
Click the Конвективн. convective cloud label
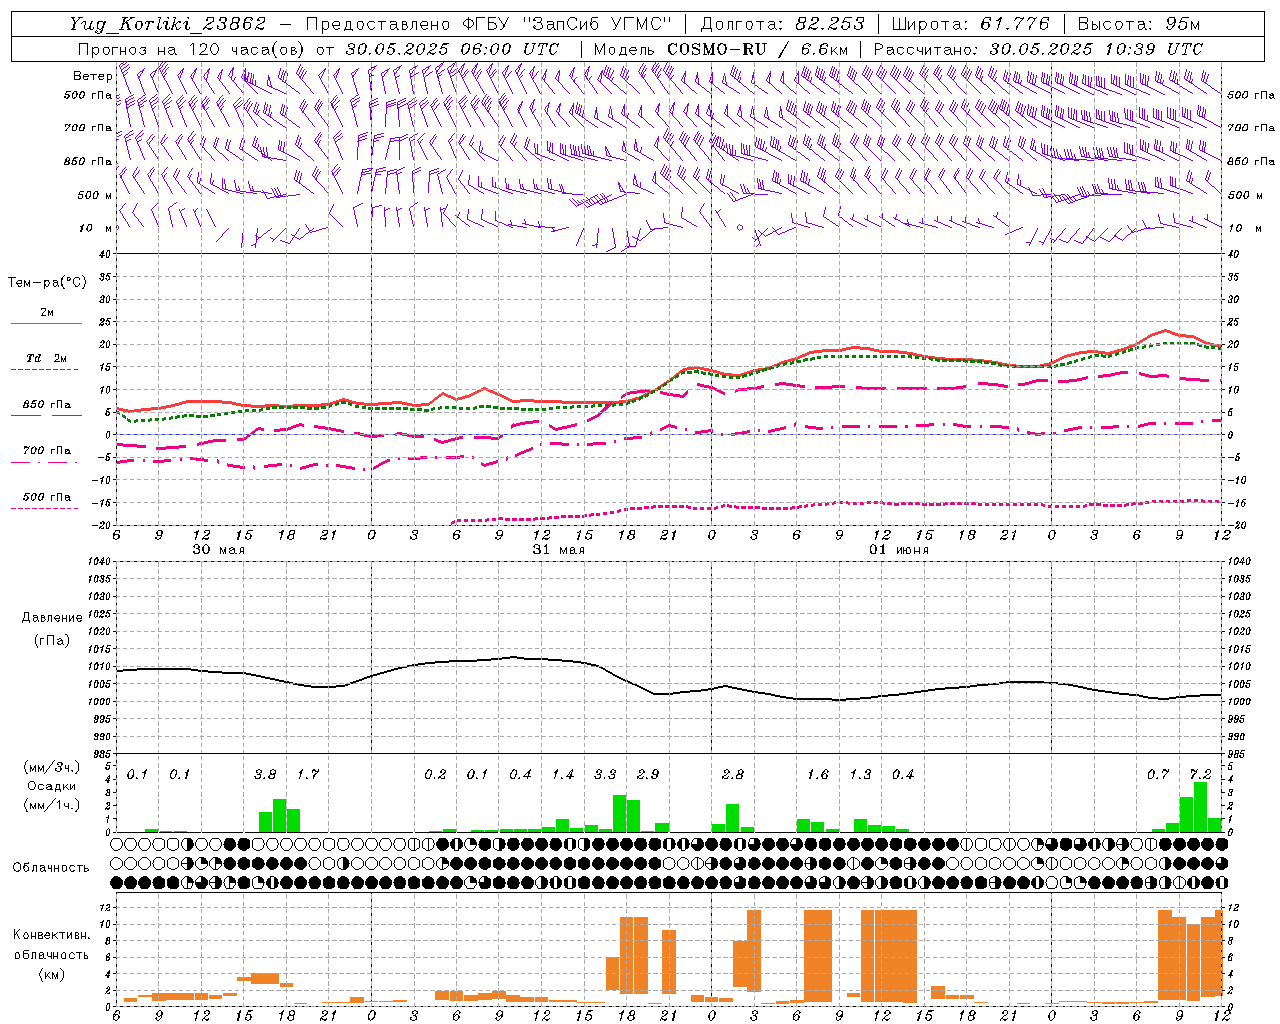pyautogui.click(x=51, y=935)
